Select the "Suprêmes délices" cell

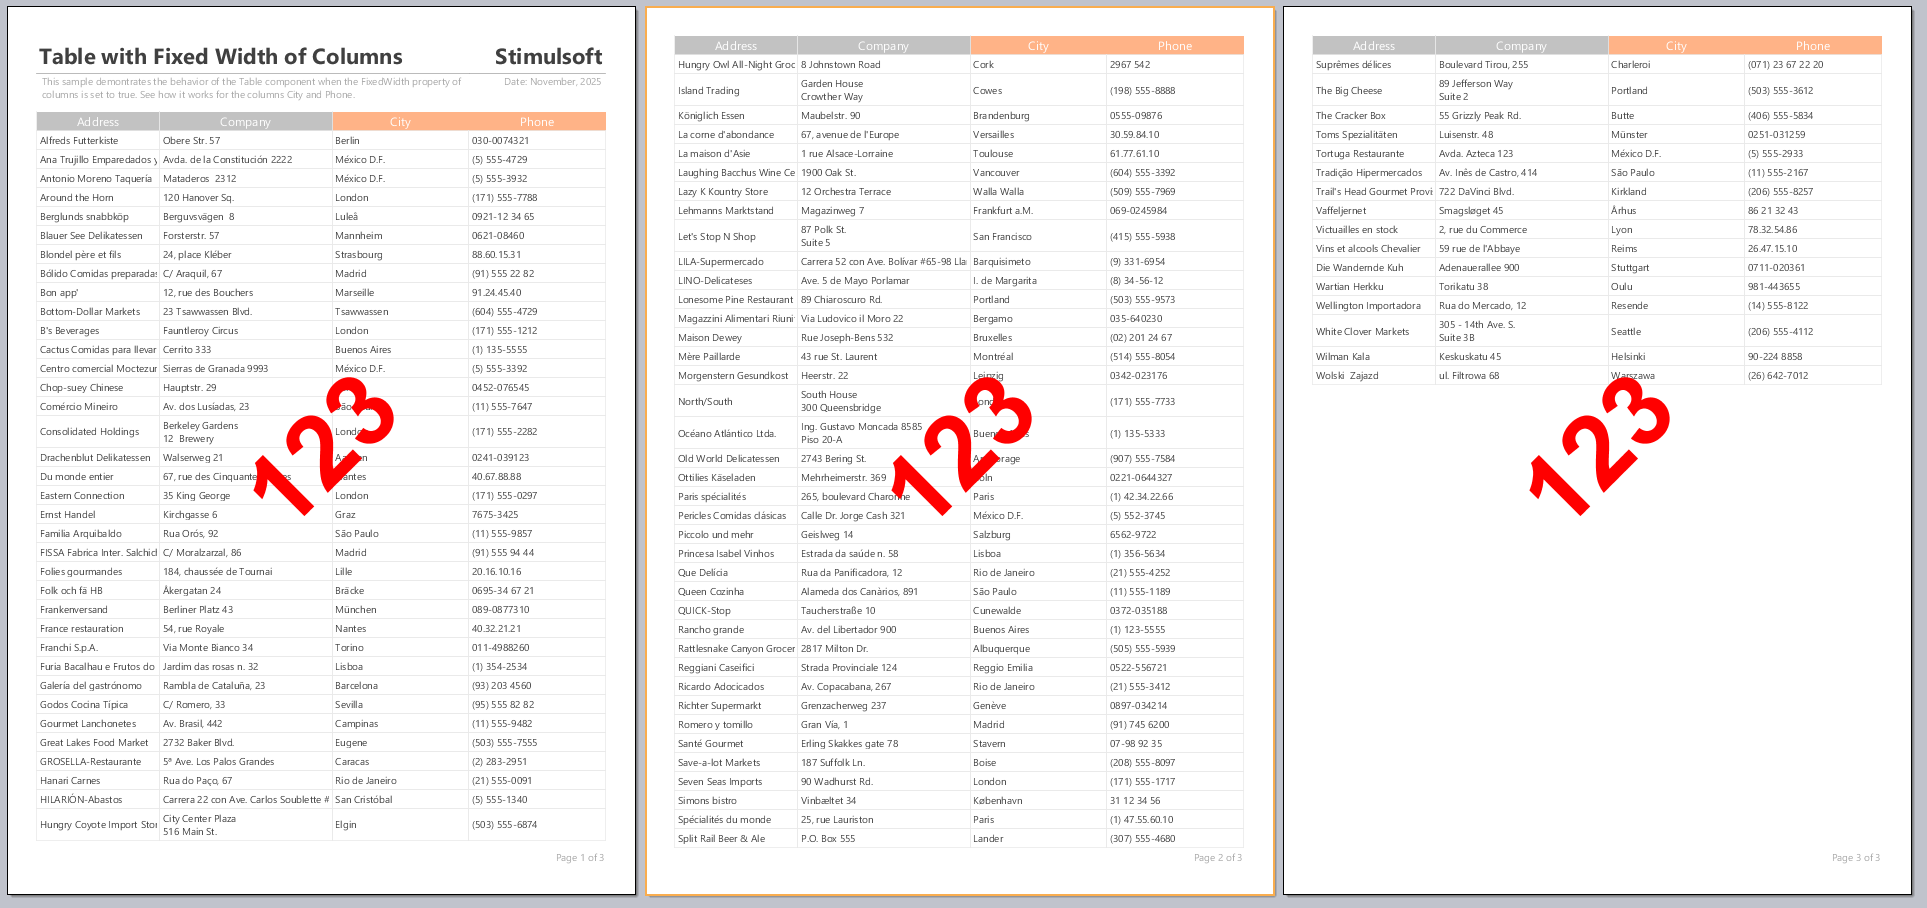(1353, 65)
